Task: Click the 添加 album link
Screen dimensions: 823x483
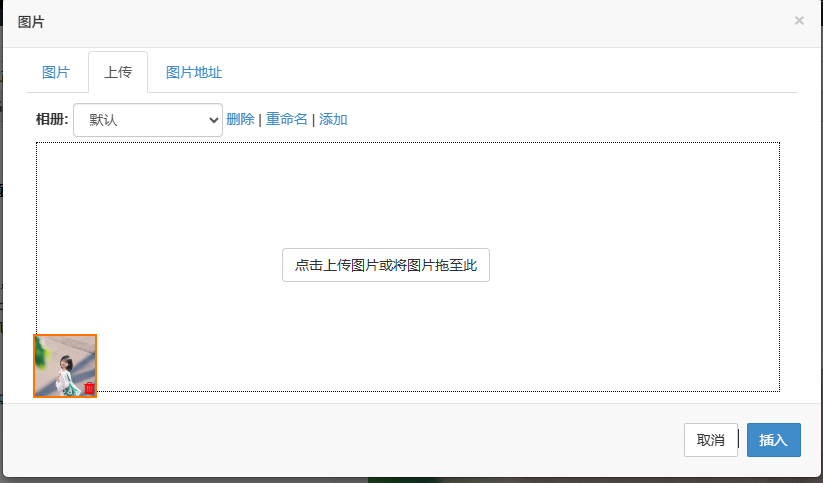Action: point(333,119)
